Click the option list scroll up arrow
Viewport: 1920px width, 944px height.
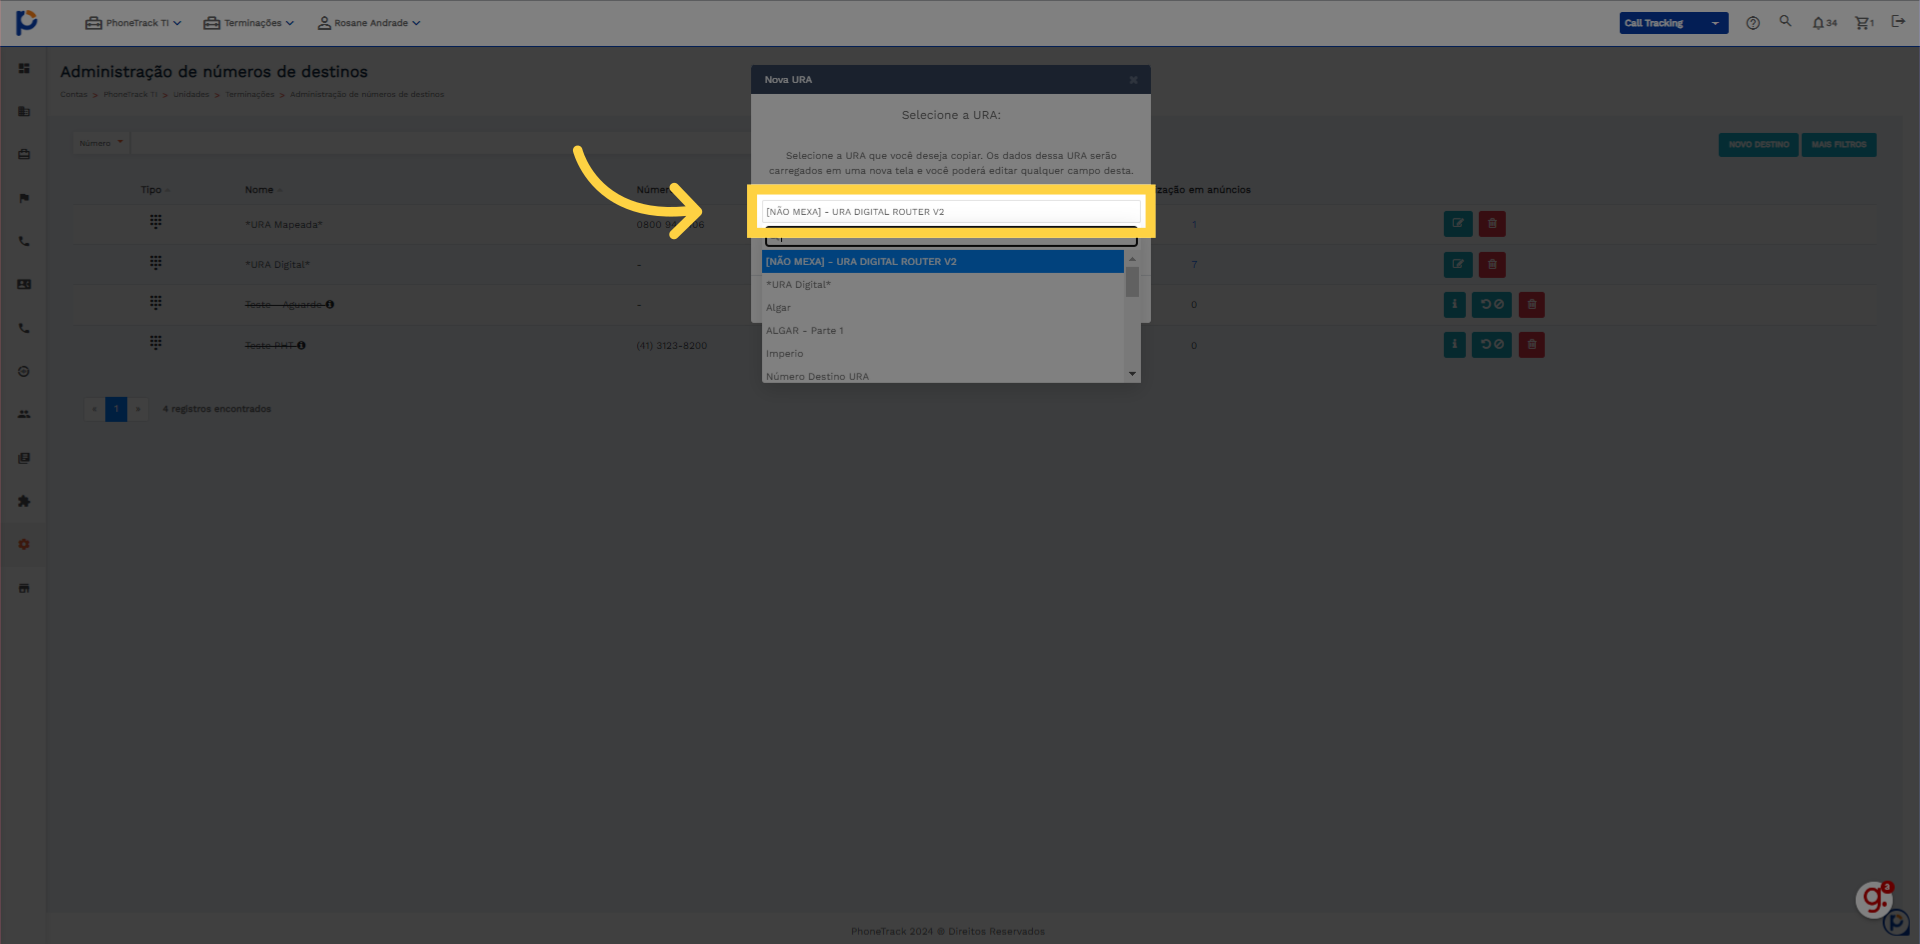pyautogui.click(x=1132, y=259)
